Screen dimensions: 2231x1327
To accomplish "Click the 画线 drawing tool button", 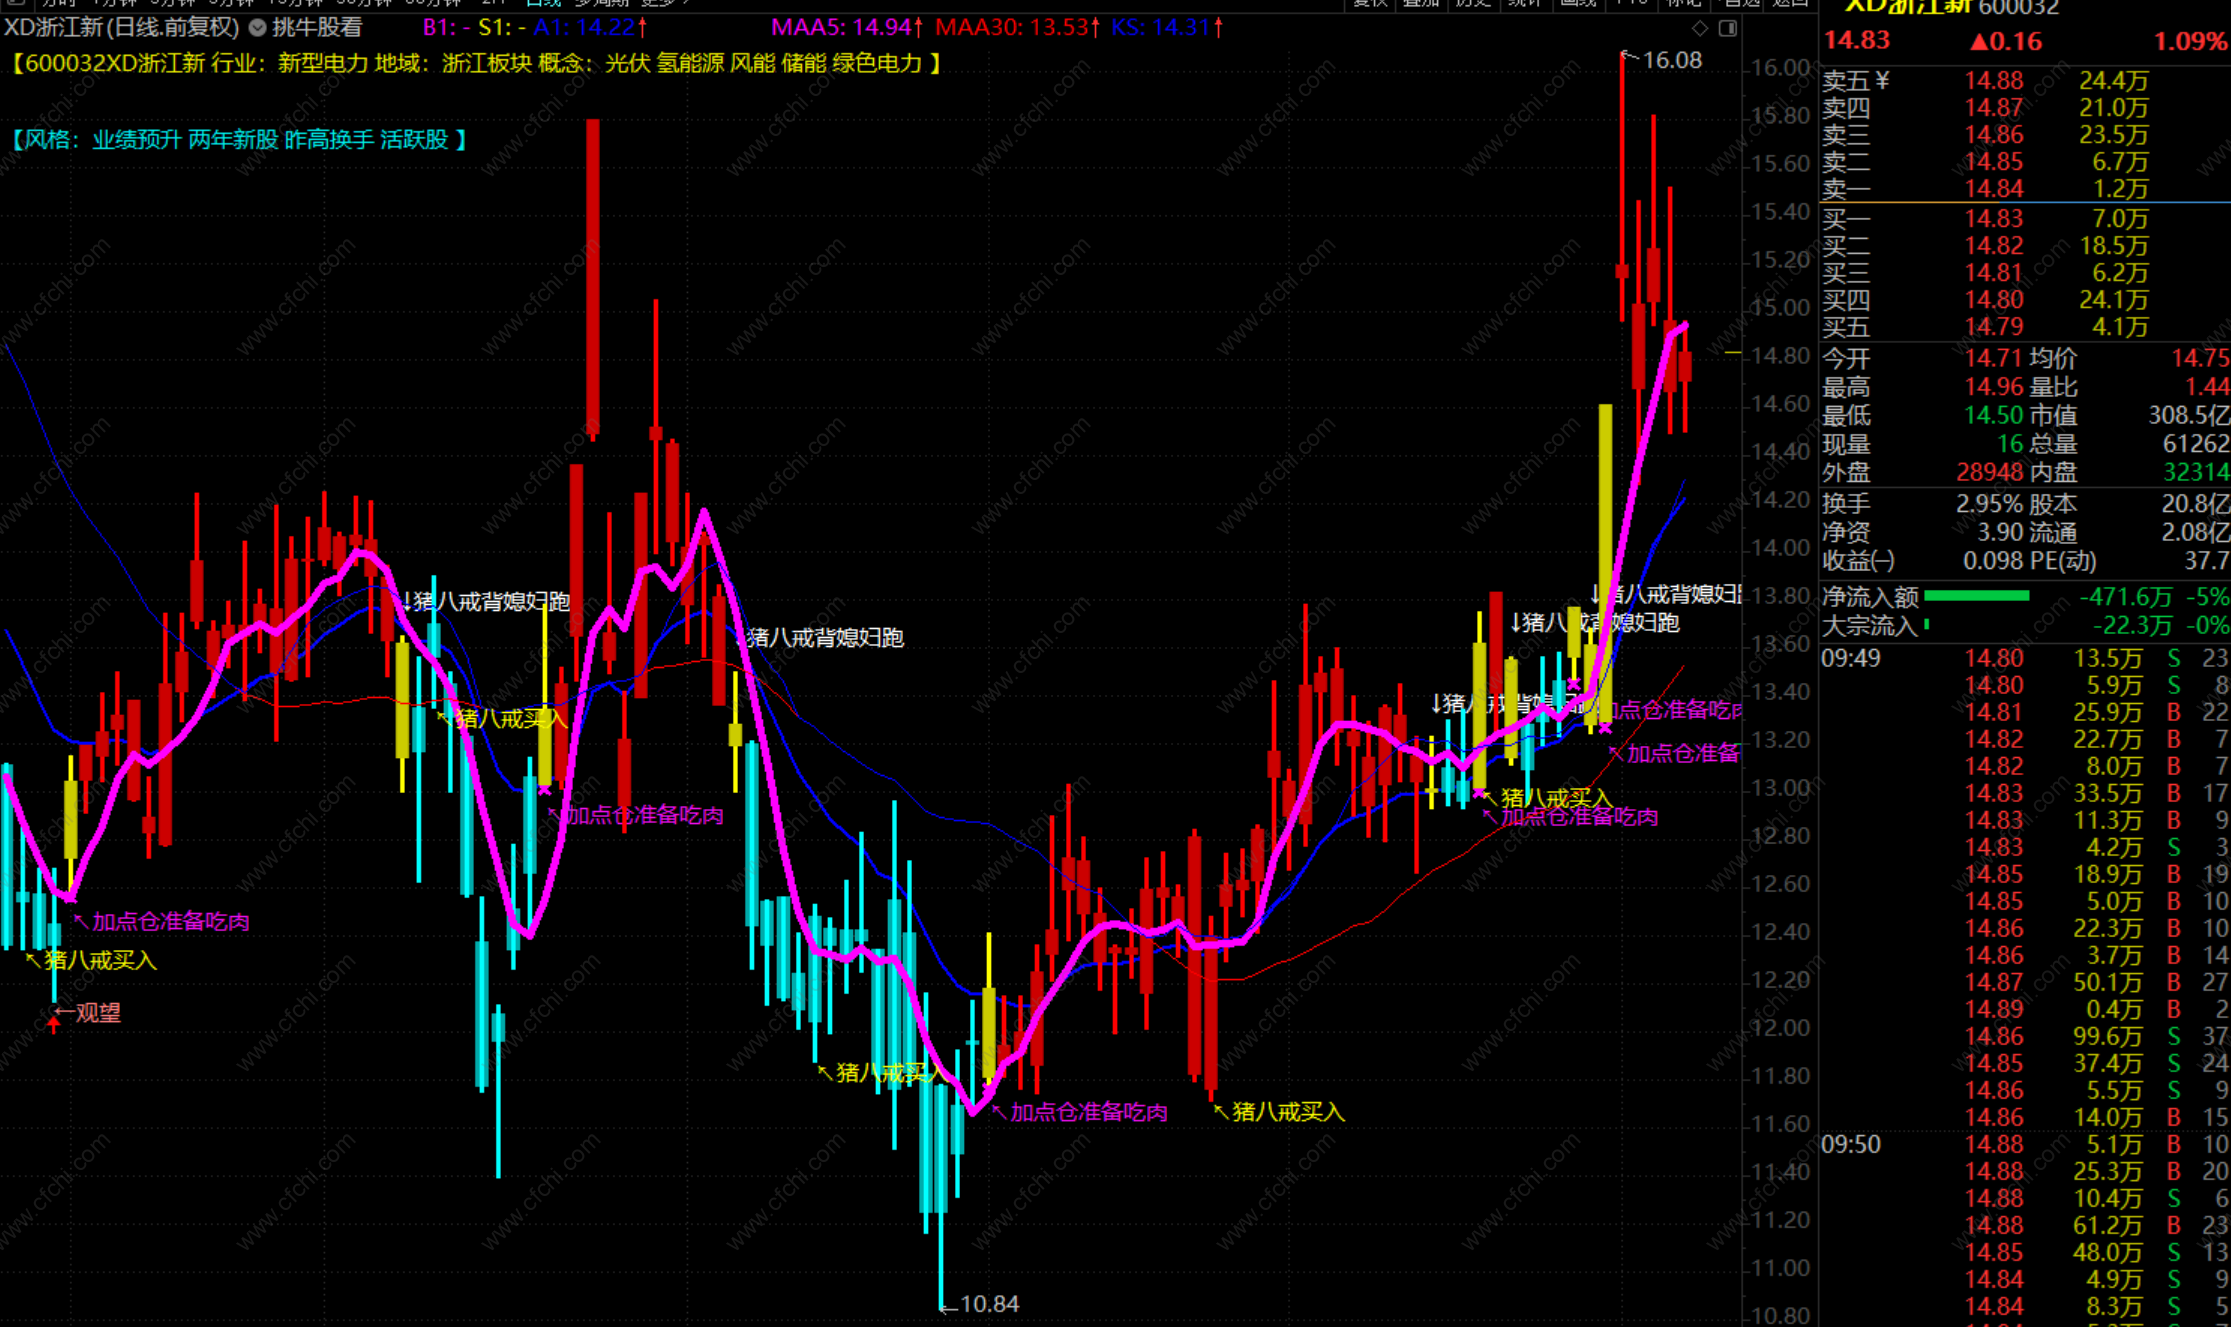I will (x=1578, y=3).
